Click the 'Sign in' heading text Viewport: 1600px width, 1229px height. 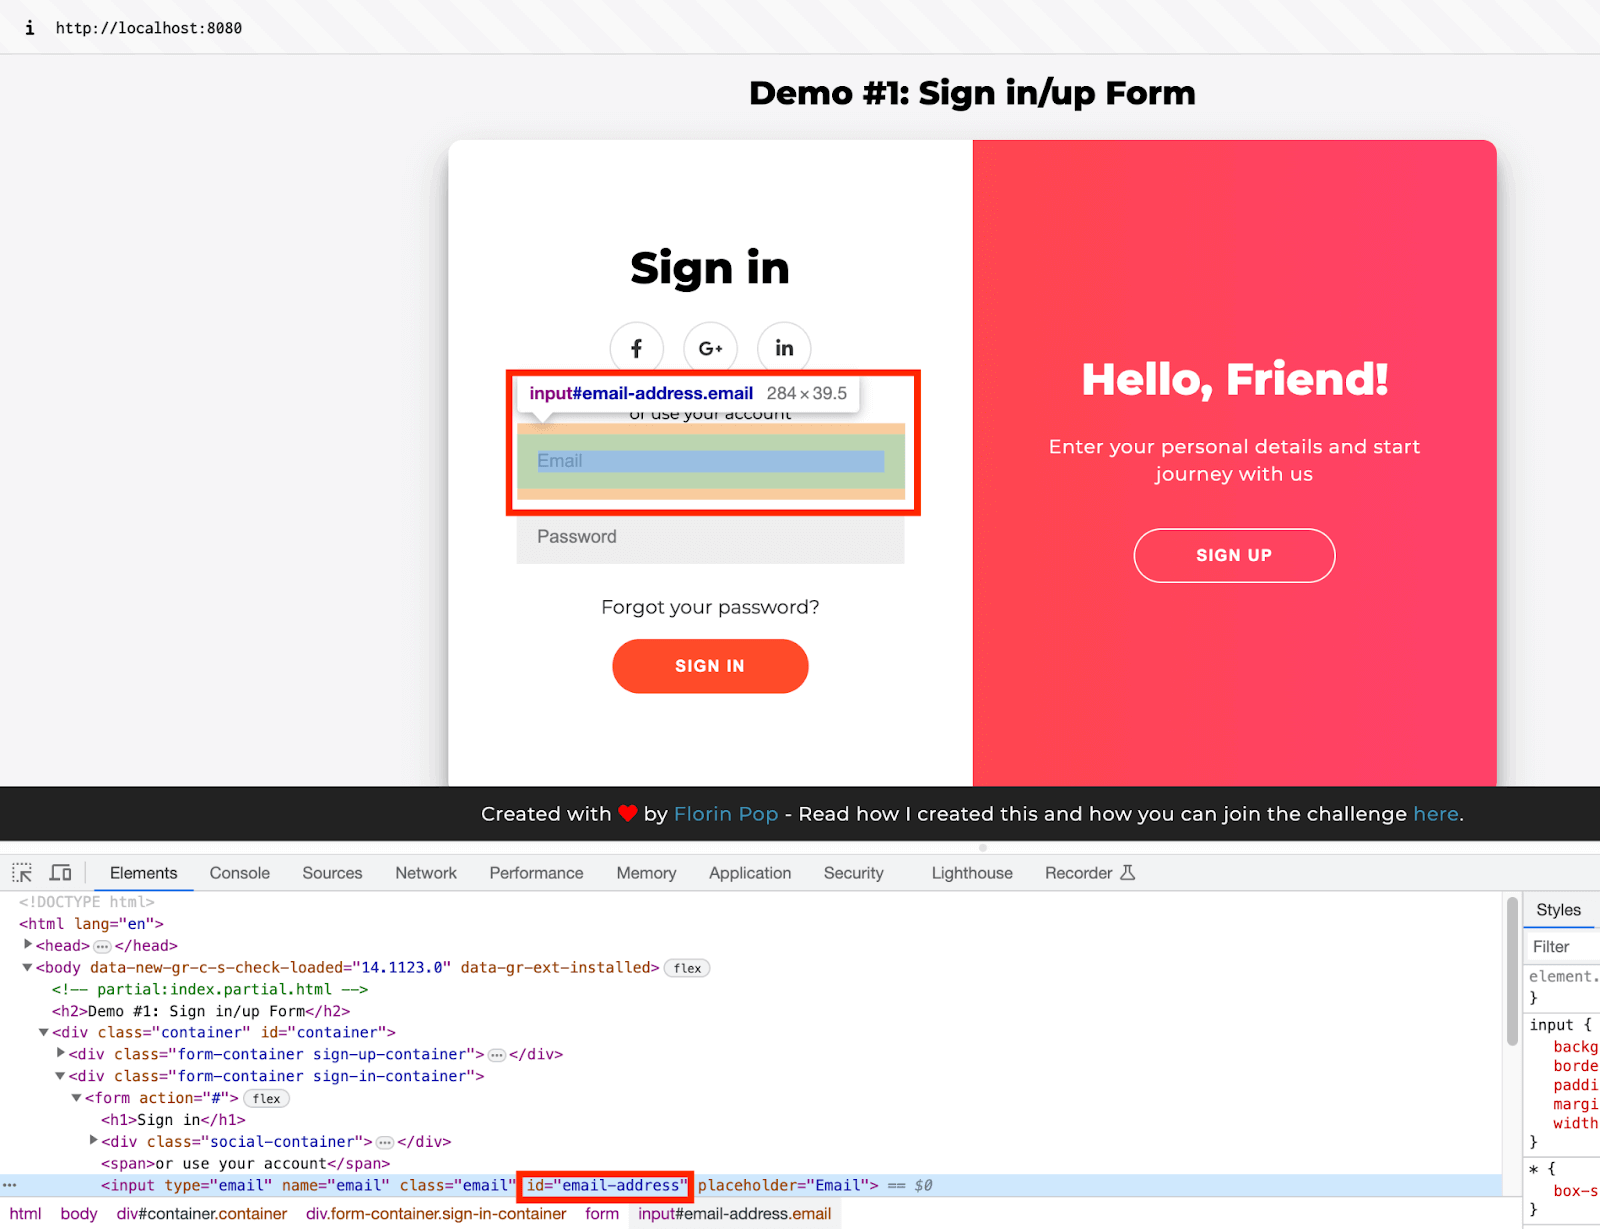click(710, 268)
